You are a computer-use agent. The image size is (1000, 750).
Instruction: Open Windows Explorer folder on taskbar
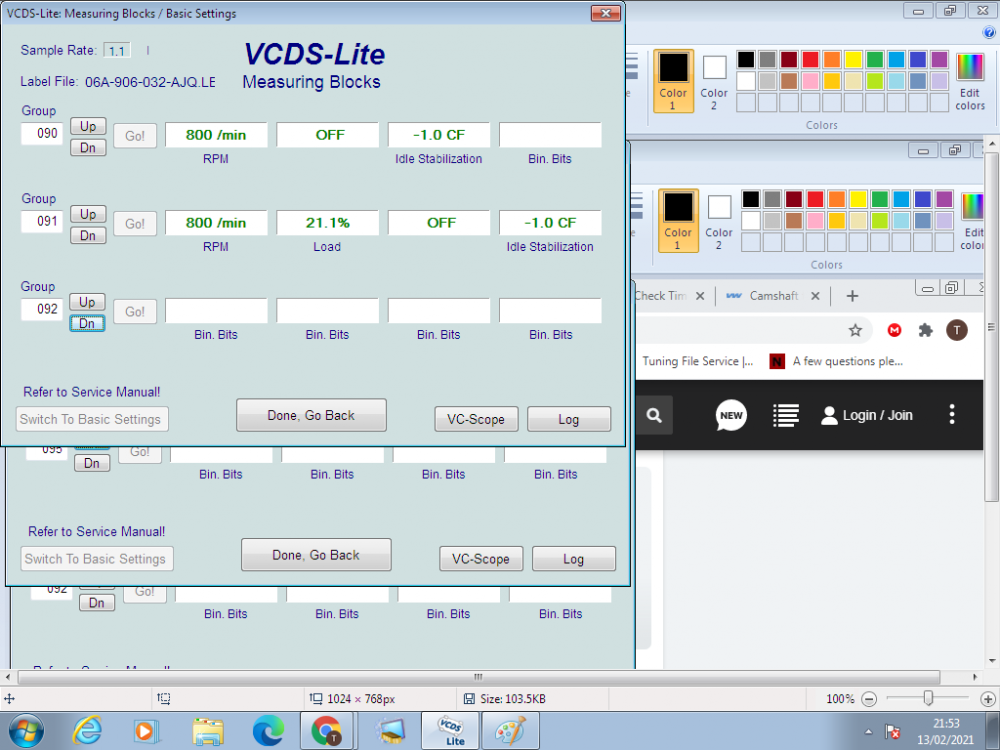click(x=208, y=731)
